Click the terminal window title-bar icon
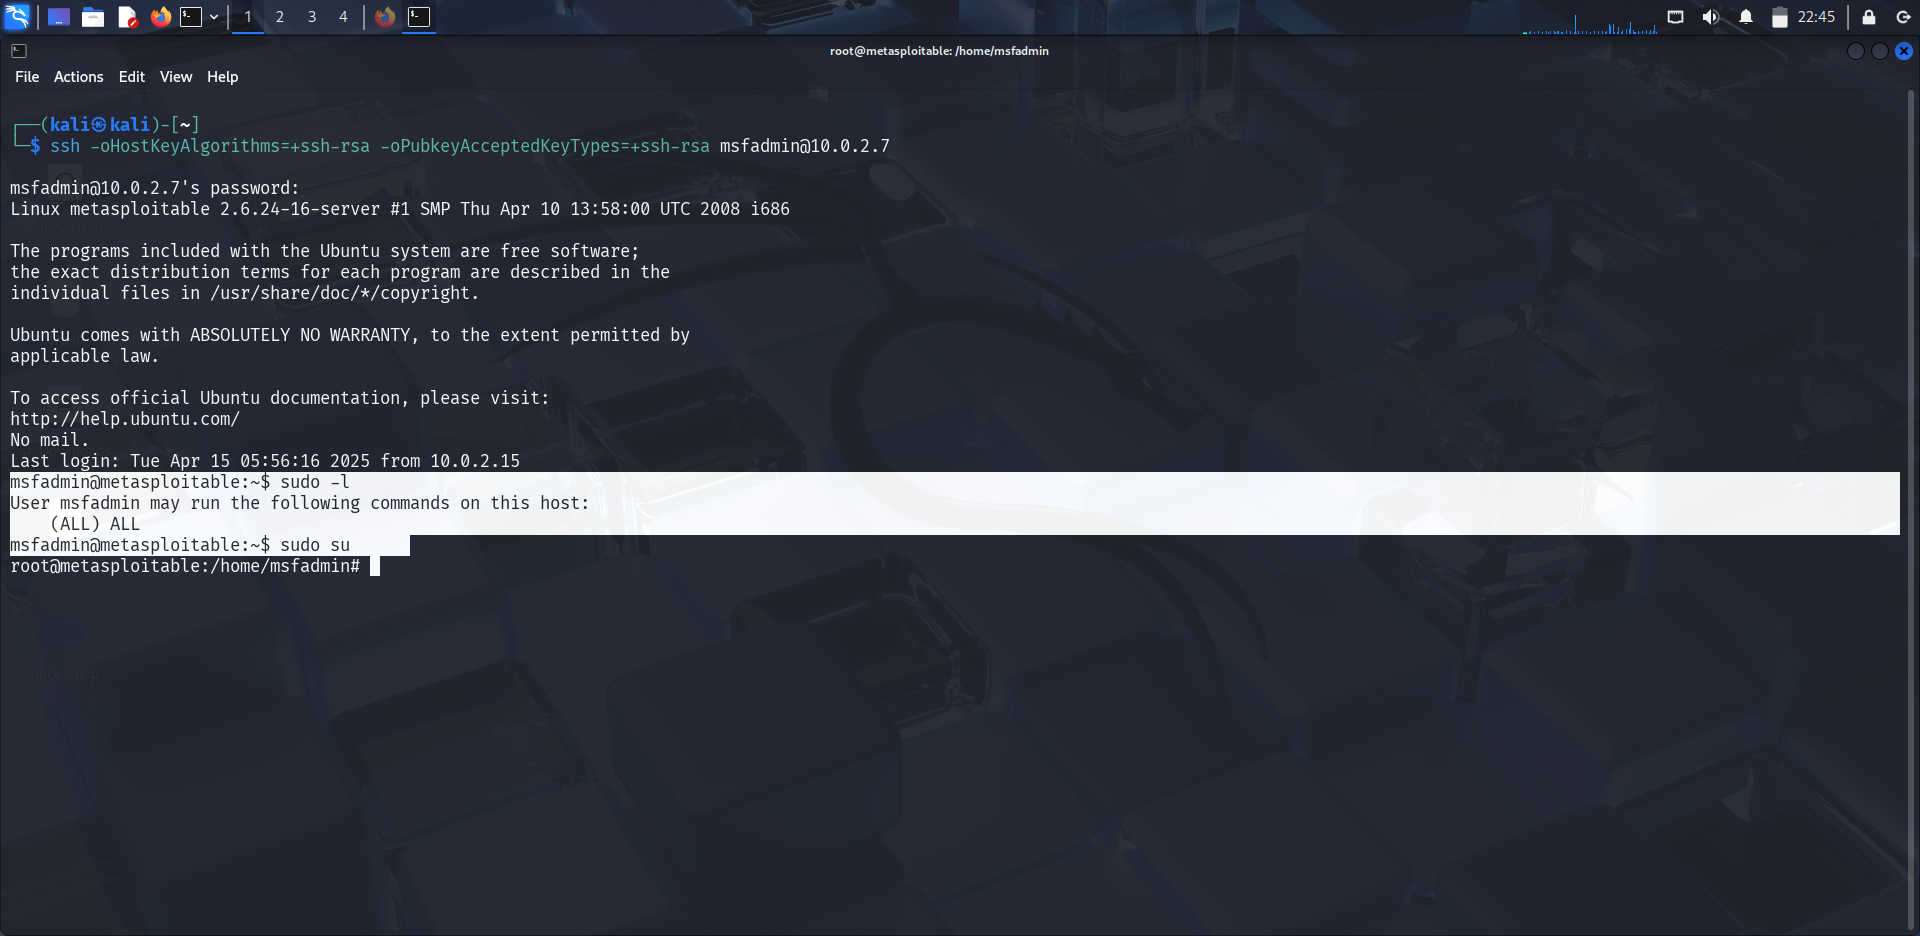Image resolution: width=1920 pixels, height=936 pixels. pyautogui.click(x=19, y=51)
